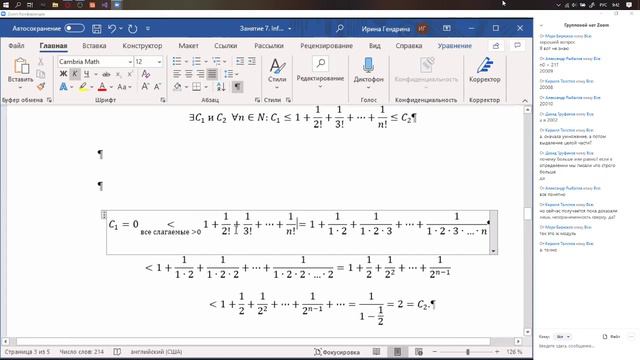Cut selection with the scissors icon
Screen dimensions: 640x360
point(40,62)
